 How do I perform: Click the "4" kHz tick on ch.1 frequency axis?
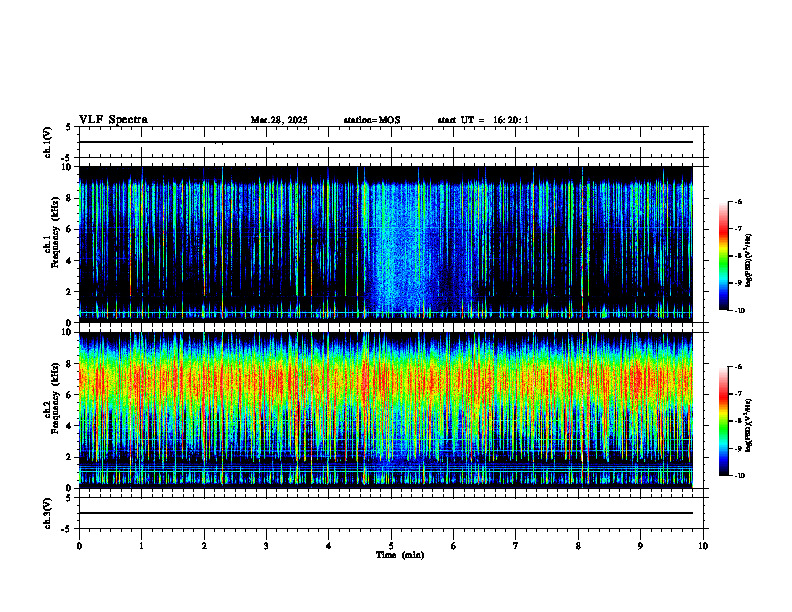point(71,261)
